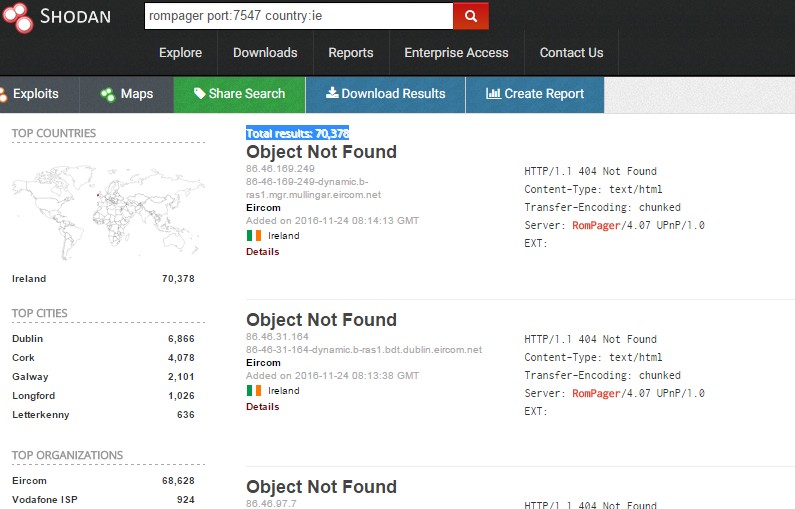The width and height of the screenshot is (795, 509).
Task: Go to Reports in navigation
Action: tap(351, 53)
